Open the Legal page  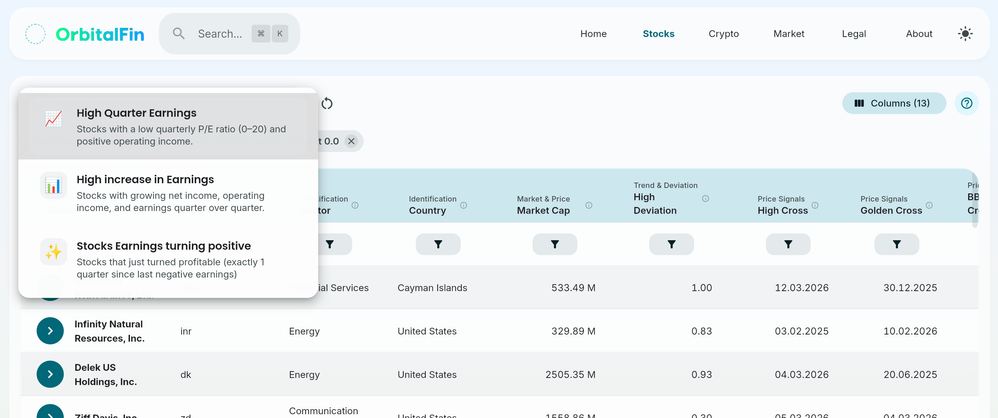854,34
